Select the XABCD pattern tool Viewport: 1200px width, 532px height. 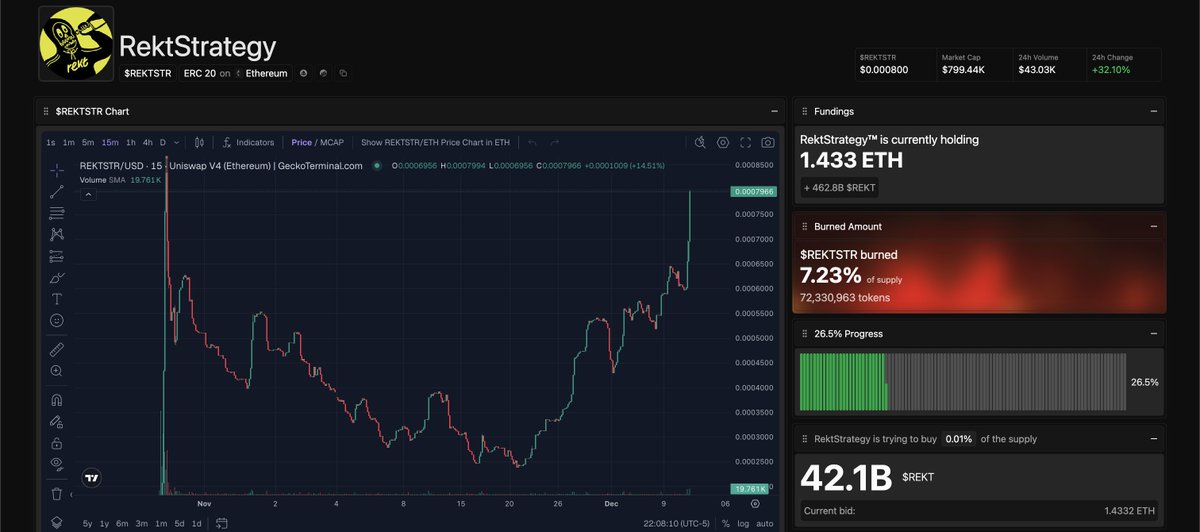[57, 234]
